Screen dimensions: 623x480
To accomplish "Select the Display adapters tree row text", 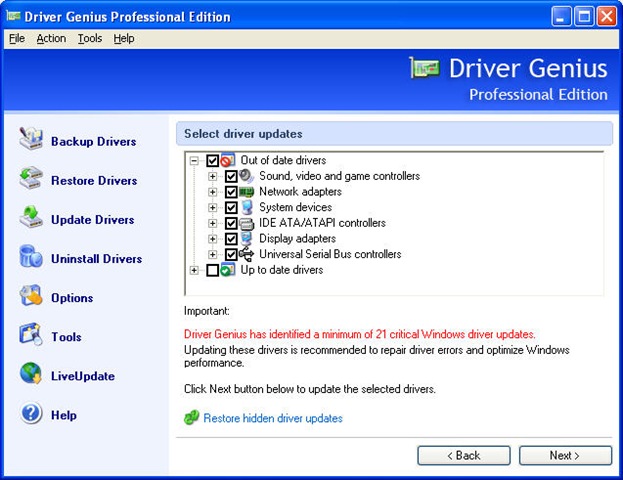I will pyautogui.click(x=298, y=238).
